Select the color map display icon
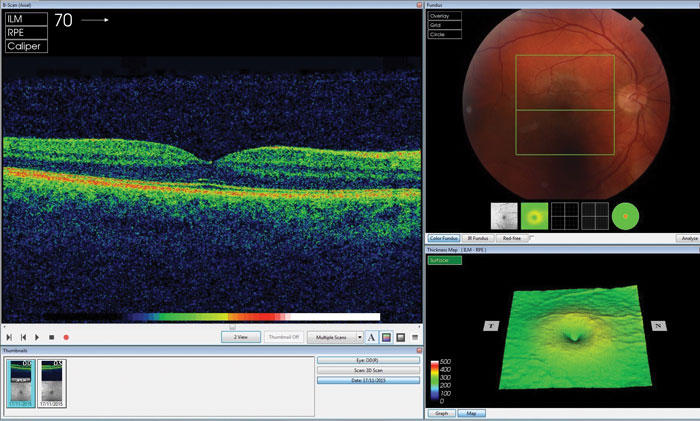Screen dimensions: 700x421 coord(386,338)
